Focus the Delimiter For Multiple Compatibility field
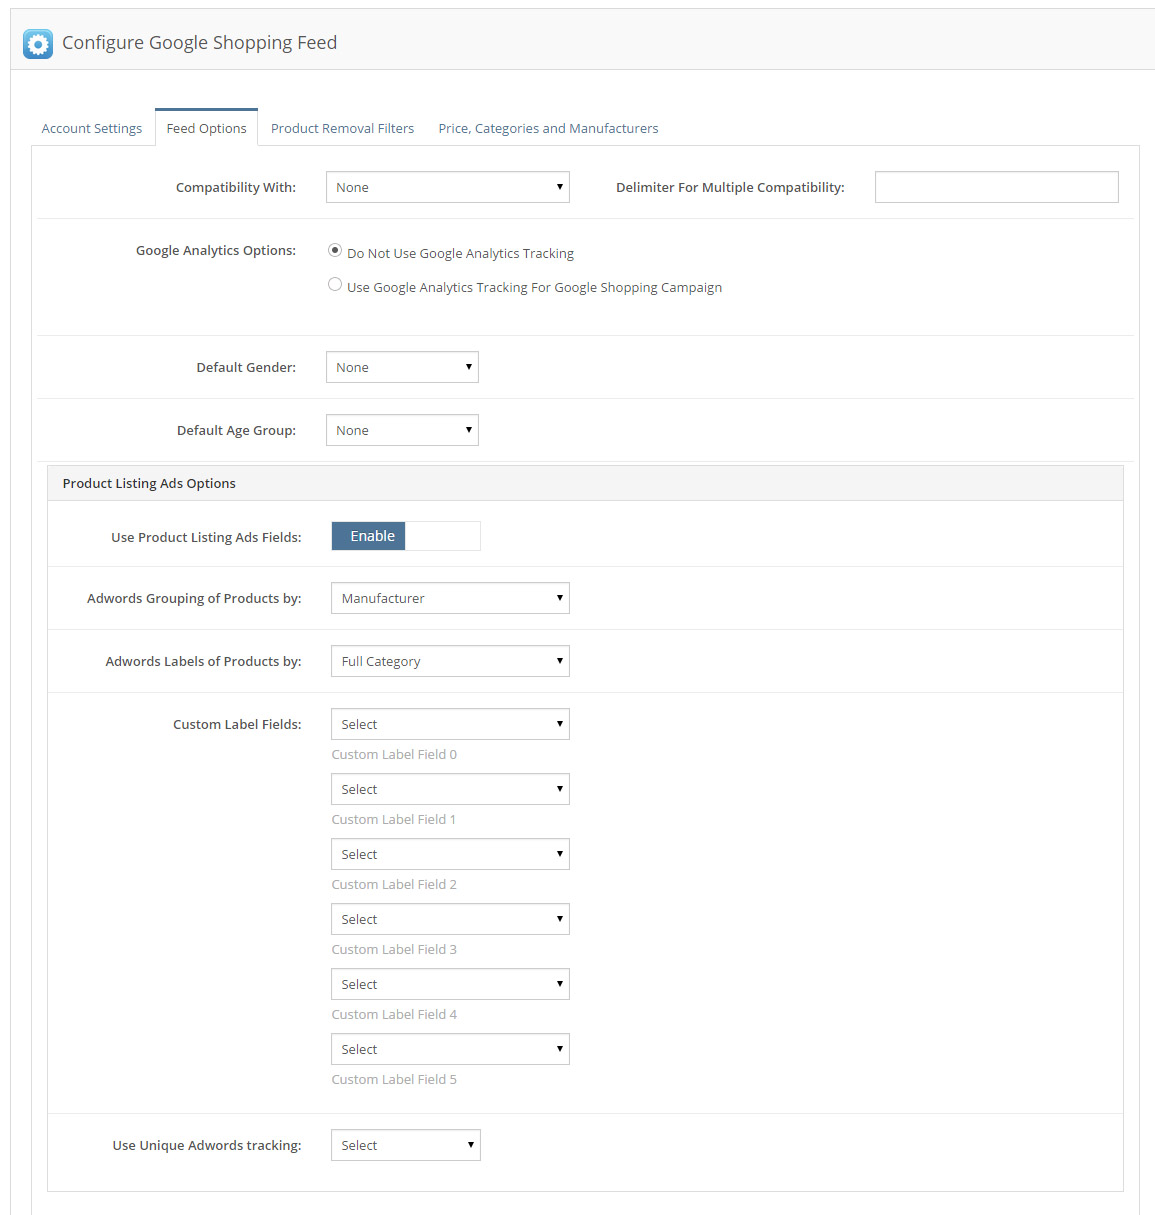The height and width of the screenshot is (1215, 1155). coord(997,187)
